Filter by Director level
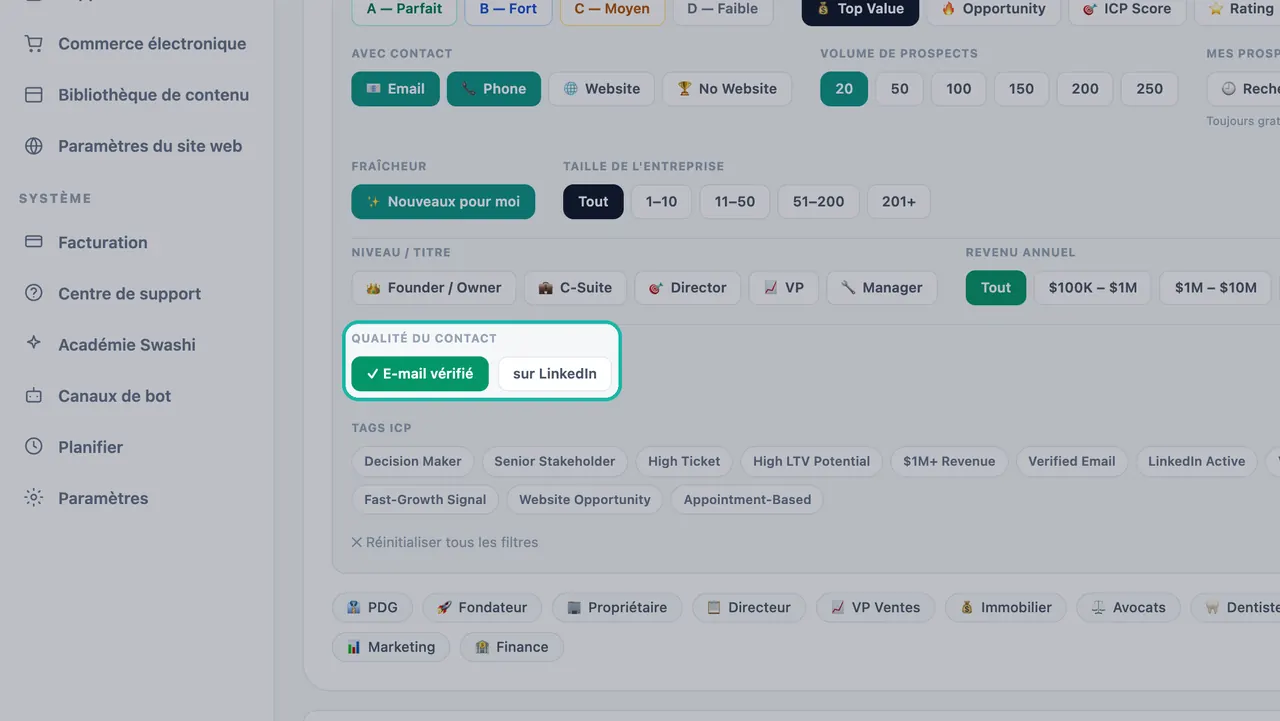Viewport: 1280px width, 721px height. tap(688, 288)
